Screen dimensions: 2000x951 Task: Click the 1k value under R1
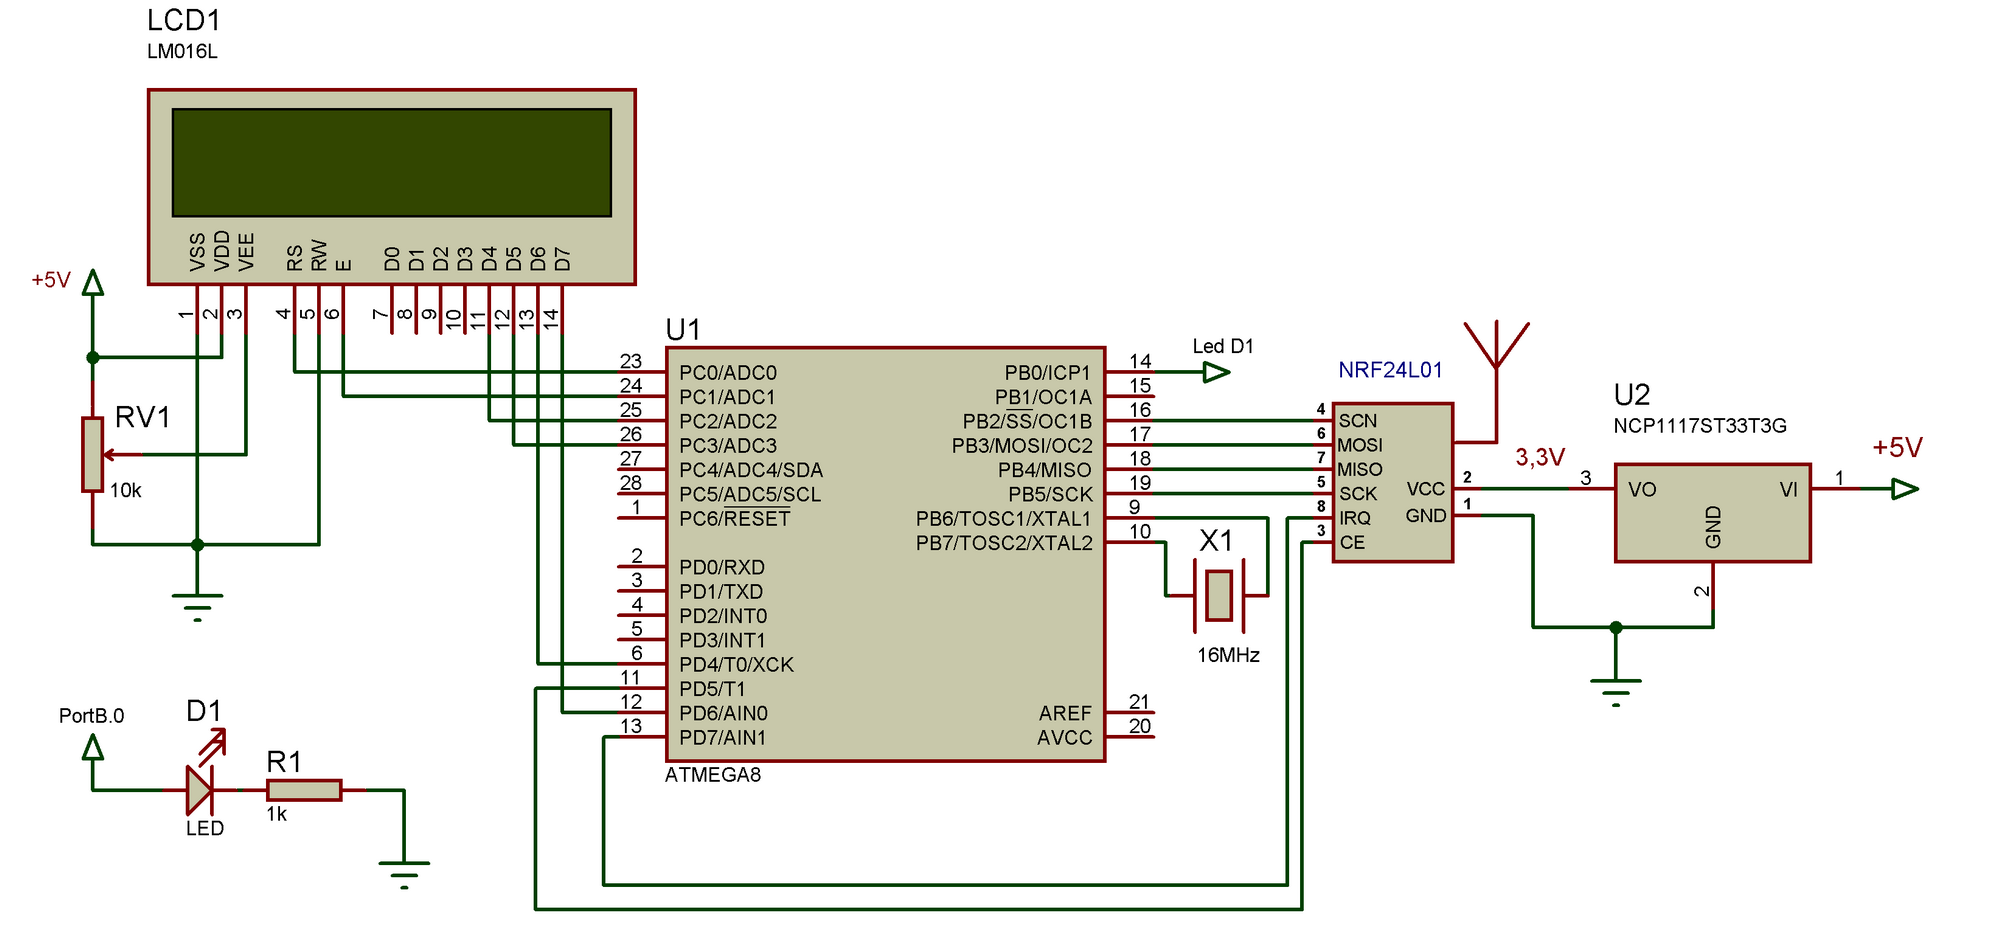[x=277, y=815]
